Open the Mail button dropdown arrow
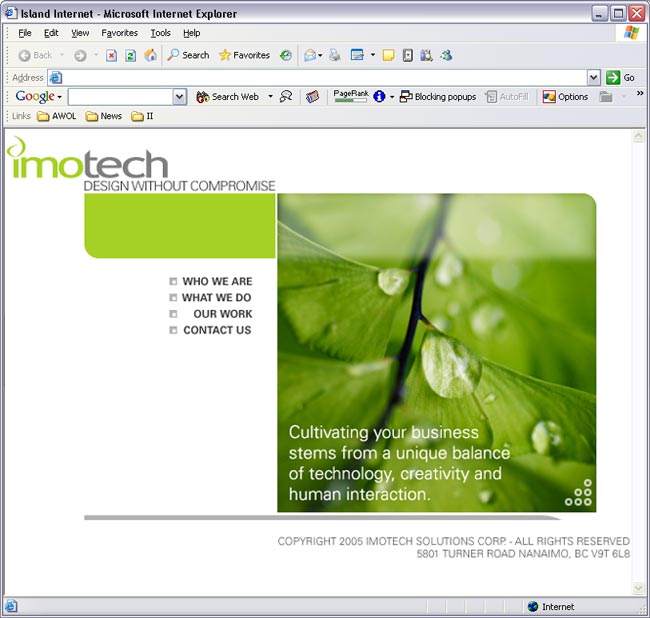The width and height of the screenshot is (650, 618). [x=320, y=55]
